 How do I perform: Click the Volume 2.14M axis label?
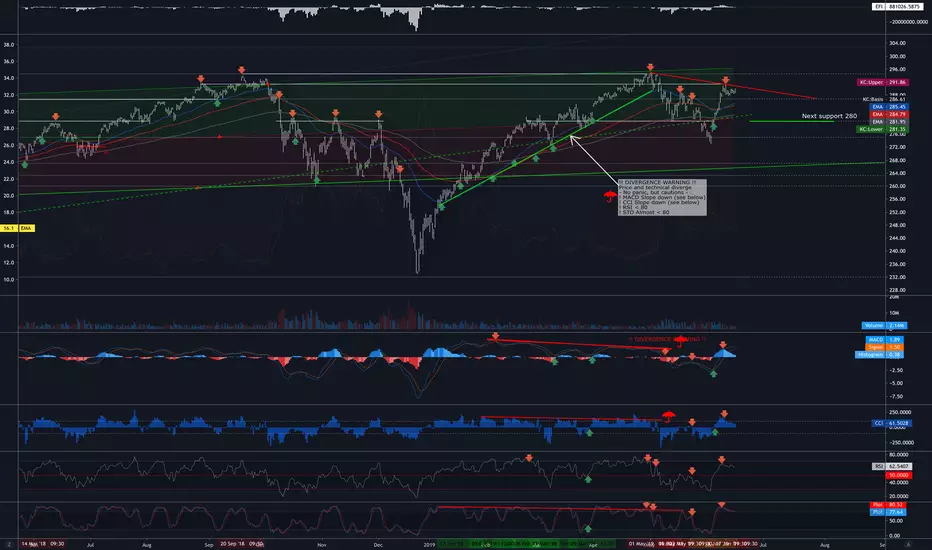[884, 325]
